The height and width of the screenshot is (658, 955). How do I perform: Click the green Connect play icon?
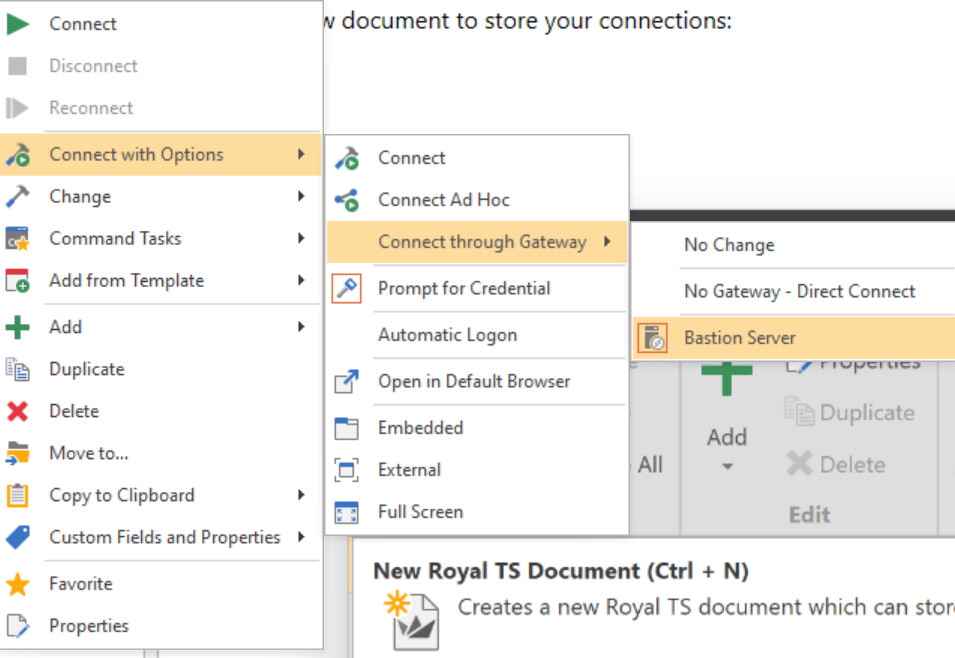(18, 24)
